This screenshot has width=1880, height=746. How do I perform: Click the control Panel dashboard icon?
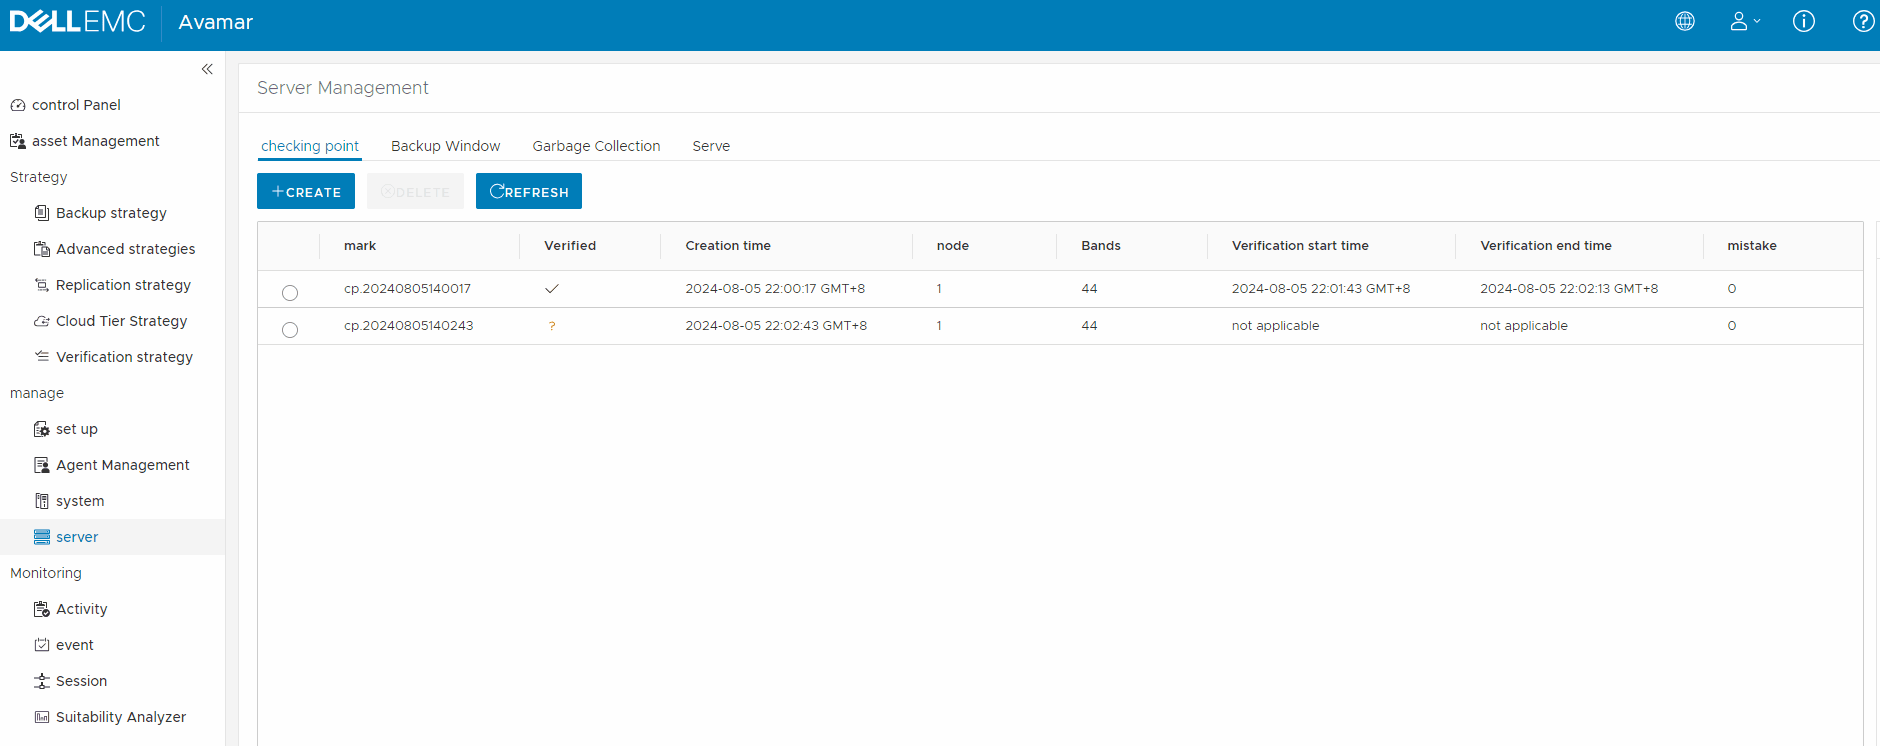[x=18, y=105]
